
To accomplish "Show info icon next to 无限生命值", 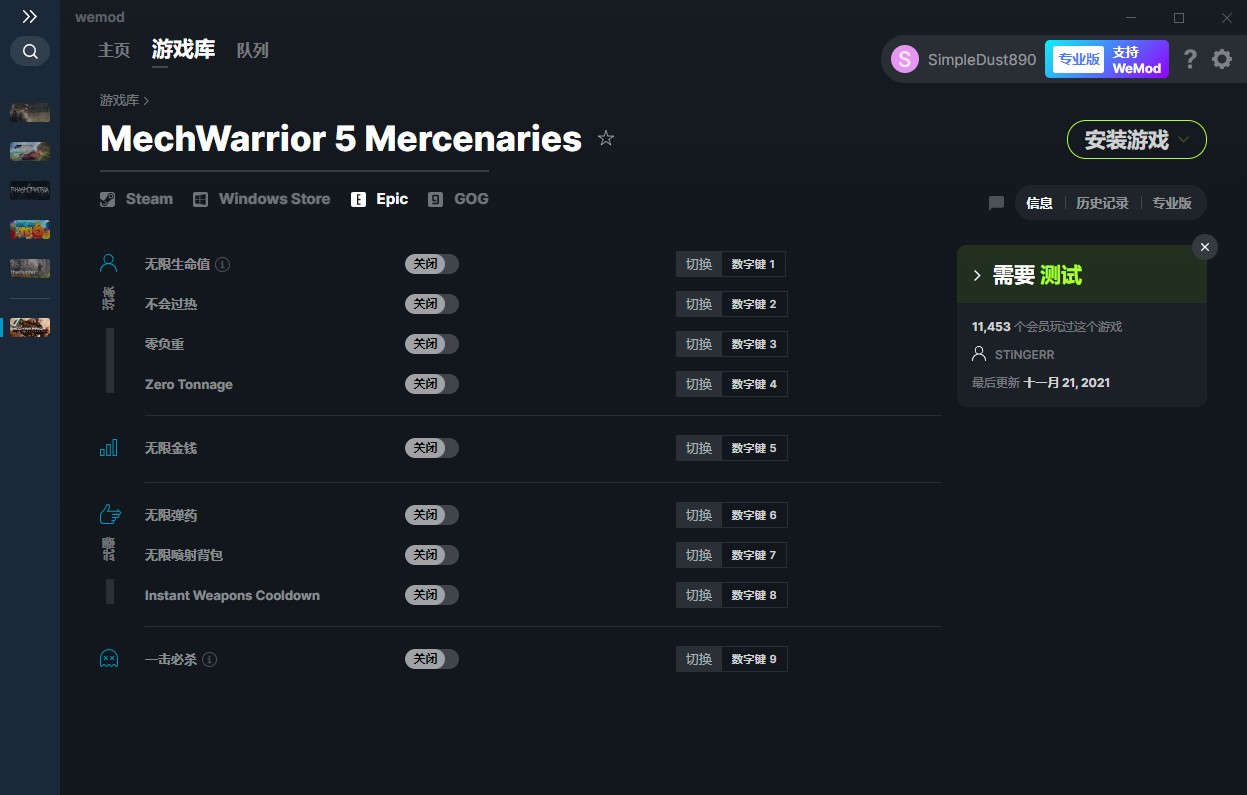I will [x=223, y=264].
